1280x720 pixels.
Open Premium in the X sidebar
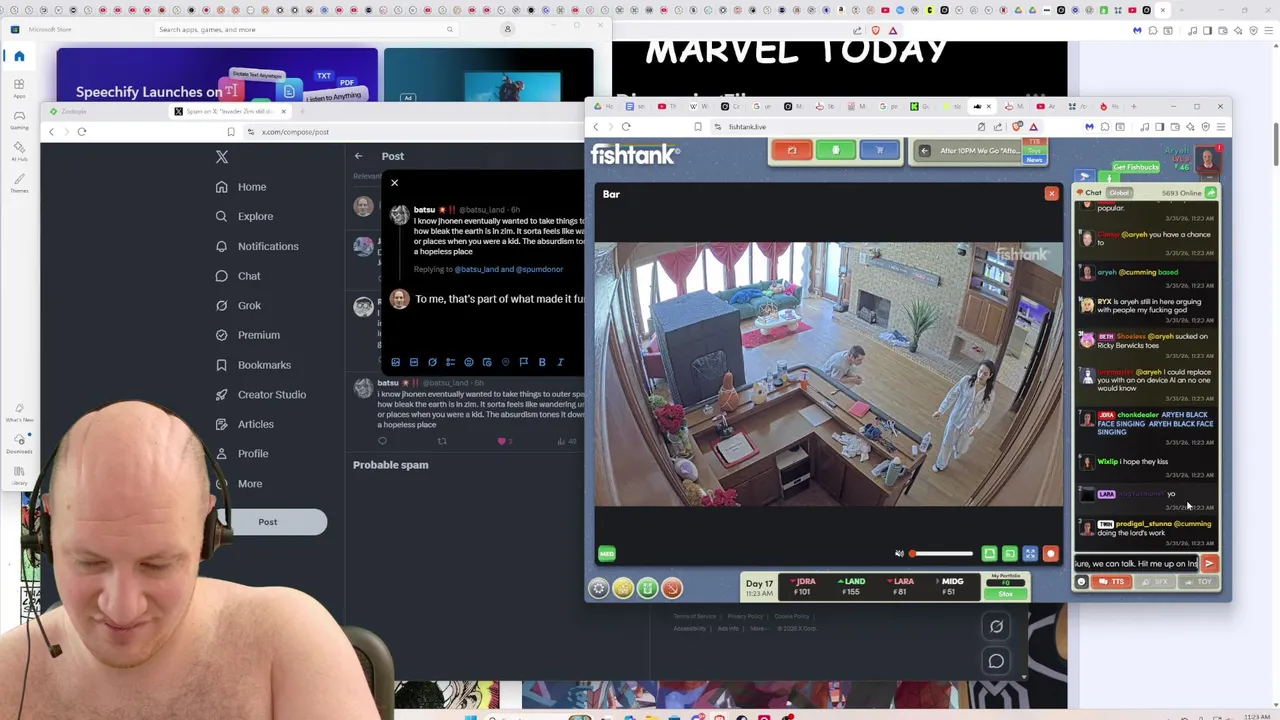(x=247, y=335)
